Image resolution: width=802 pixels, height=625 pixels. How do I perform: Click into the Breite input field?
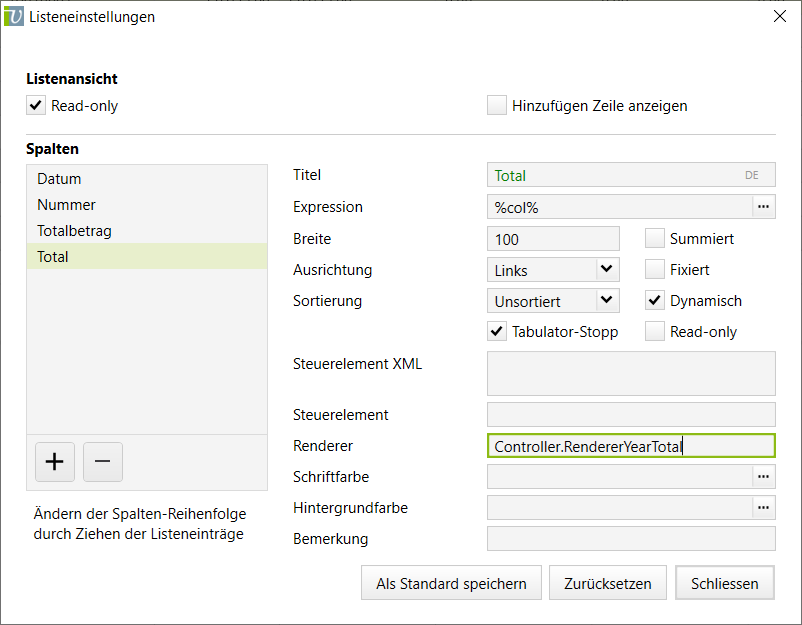point(552,239)
